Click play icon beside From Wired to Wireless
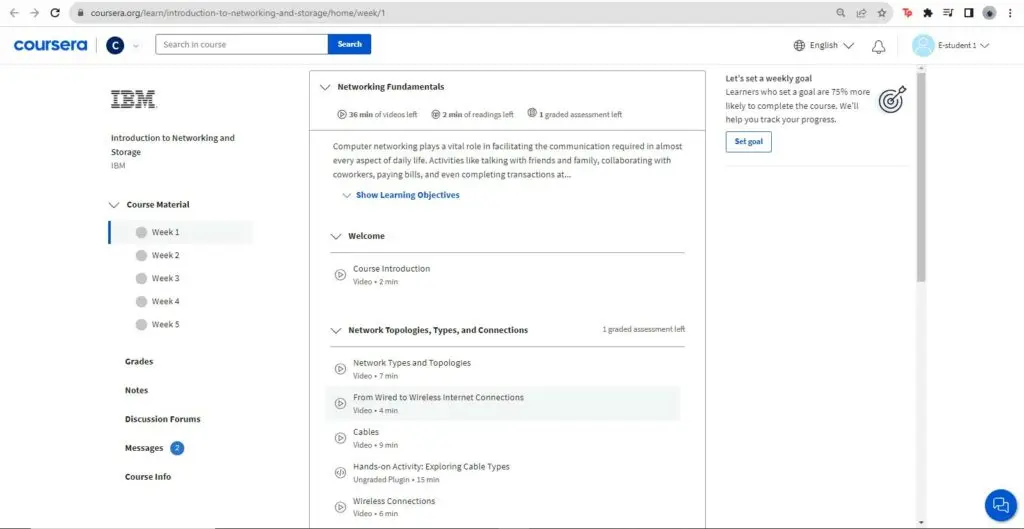This screenshot has height=529, width=1024. point(340,404)
